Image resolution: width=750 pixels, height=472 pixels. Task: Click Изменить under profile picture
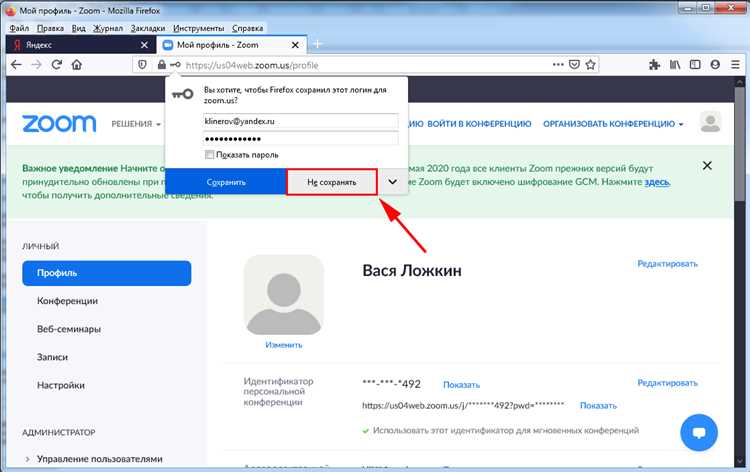click(284, 345)
